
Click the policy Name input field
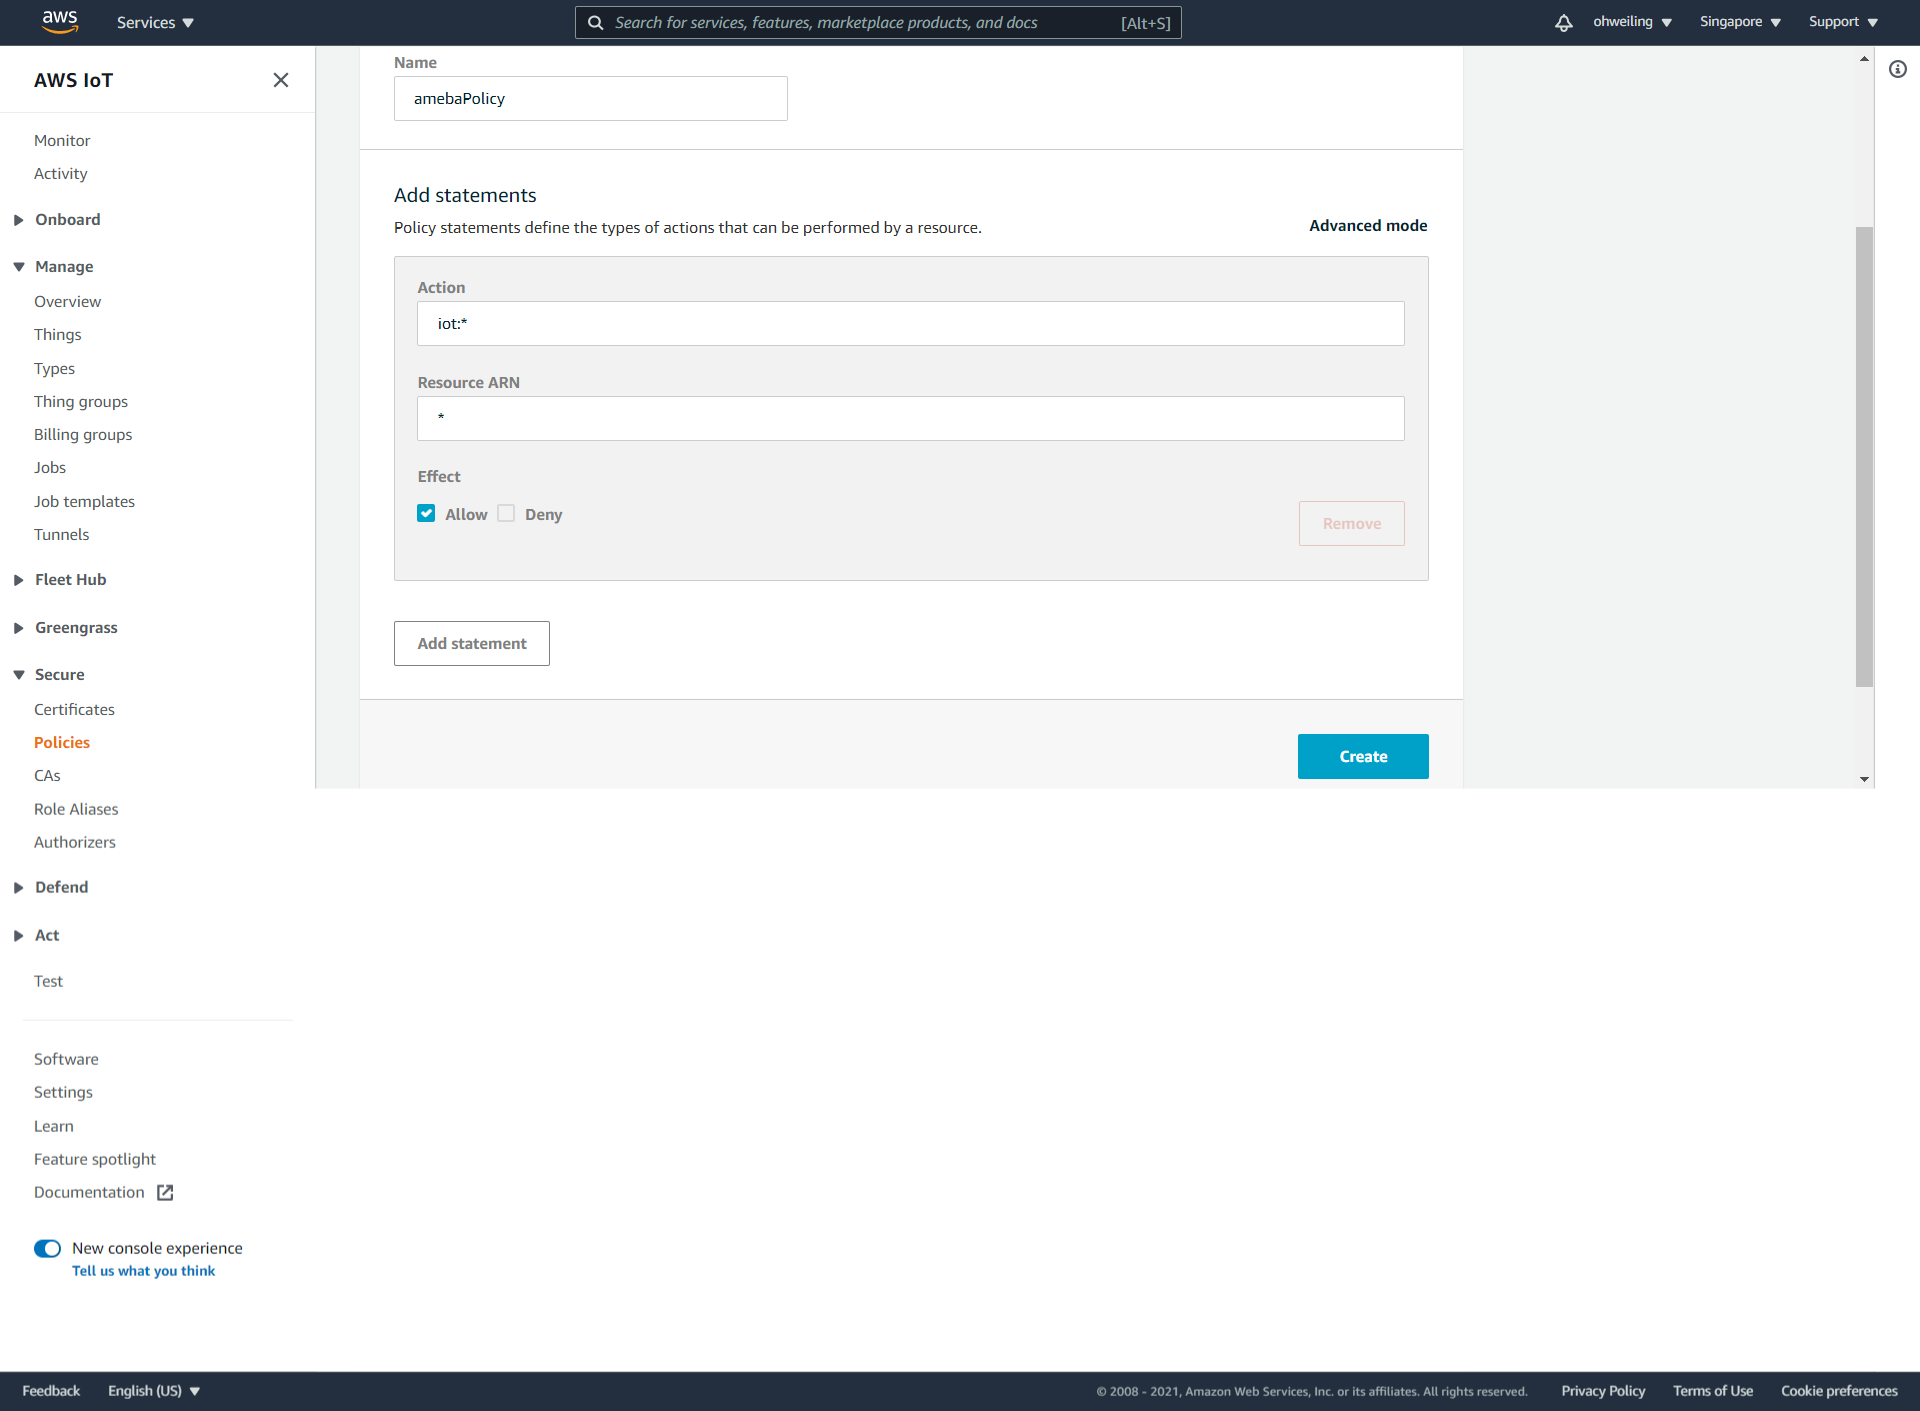[x=591, y=99]
